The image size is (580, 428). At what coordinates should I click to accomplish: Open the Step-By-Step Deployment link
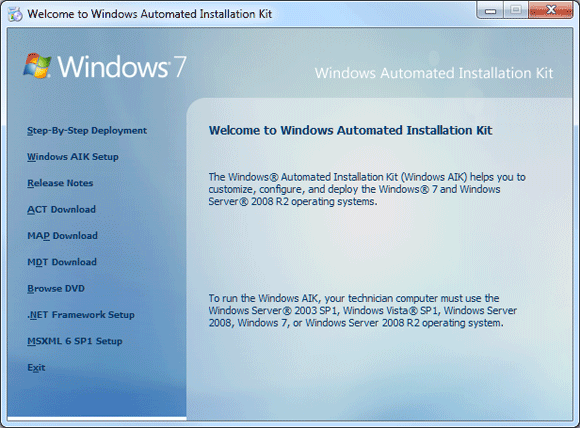[87, 131]
